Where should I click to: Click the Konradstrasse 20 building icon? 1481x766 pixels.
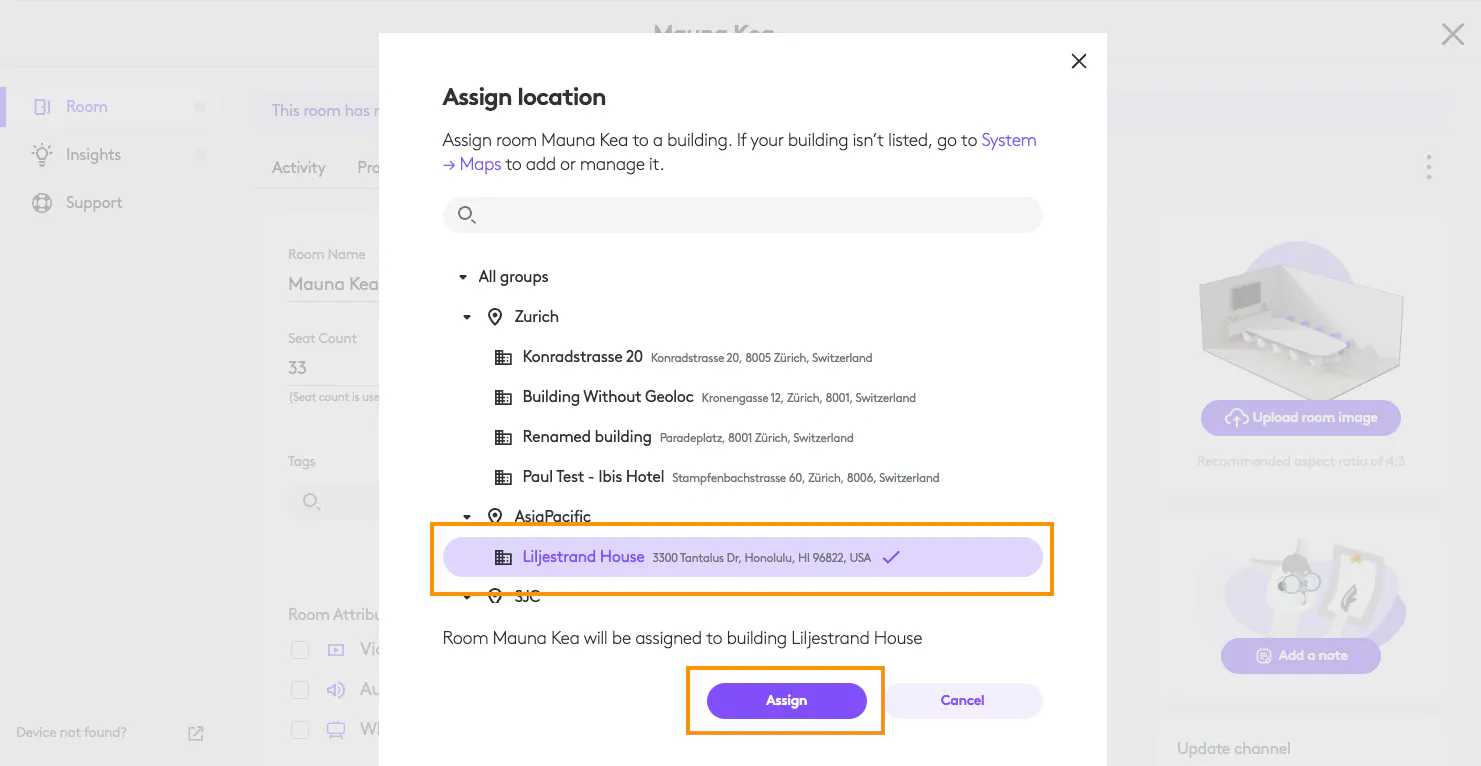click(503, 357)
